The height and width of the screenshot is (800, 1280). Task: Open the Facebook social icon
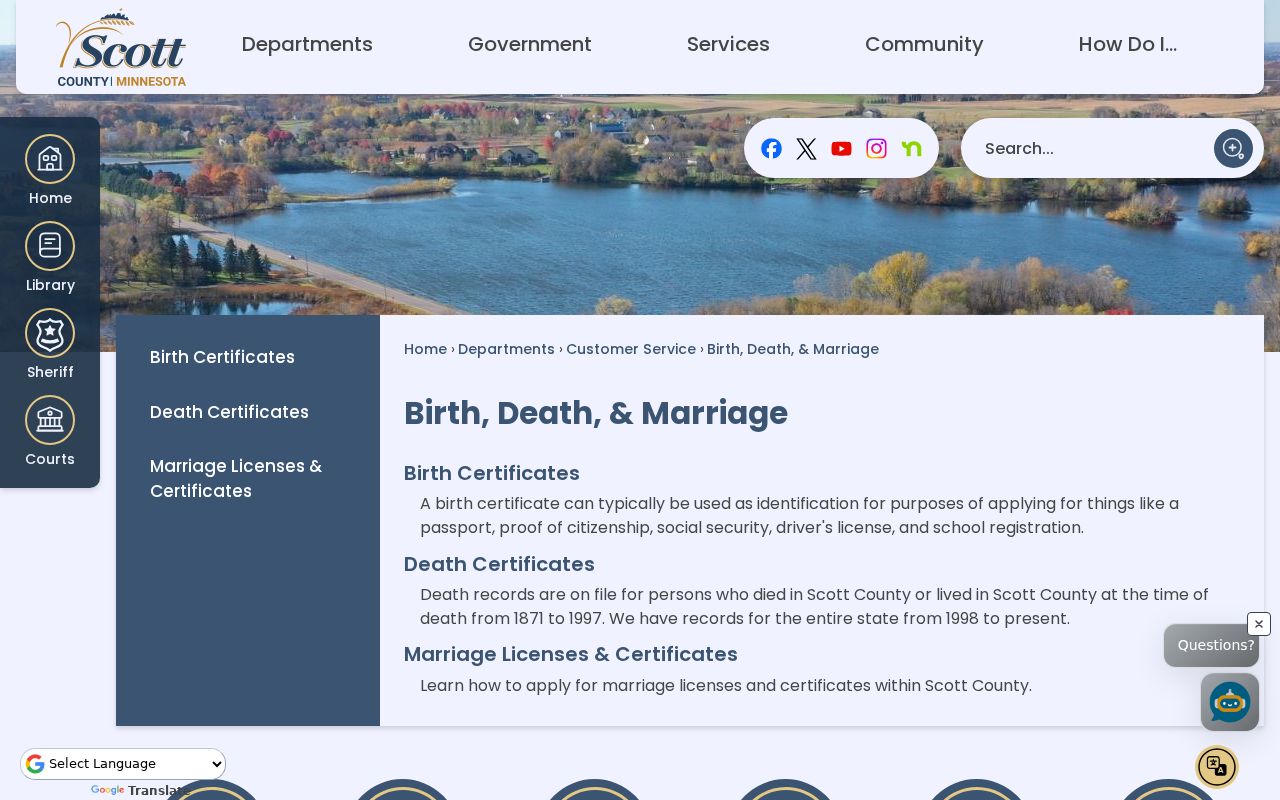(x=771, y=149)
